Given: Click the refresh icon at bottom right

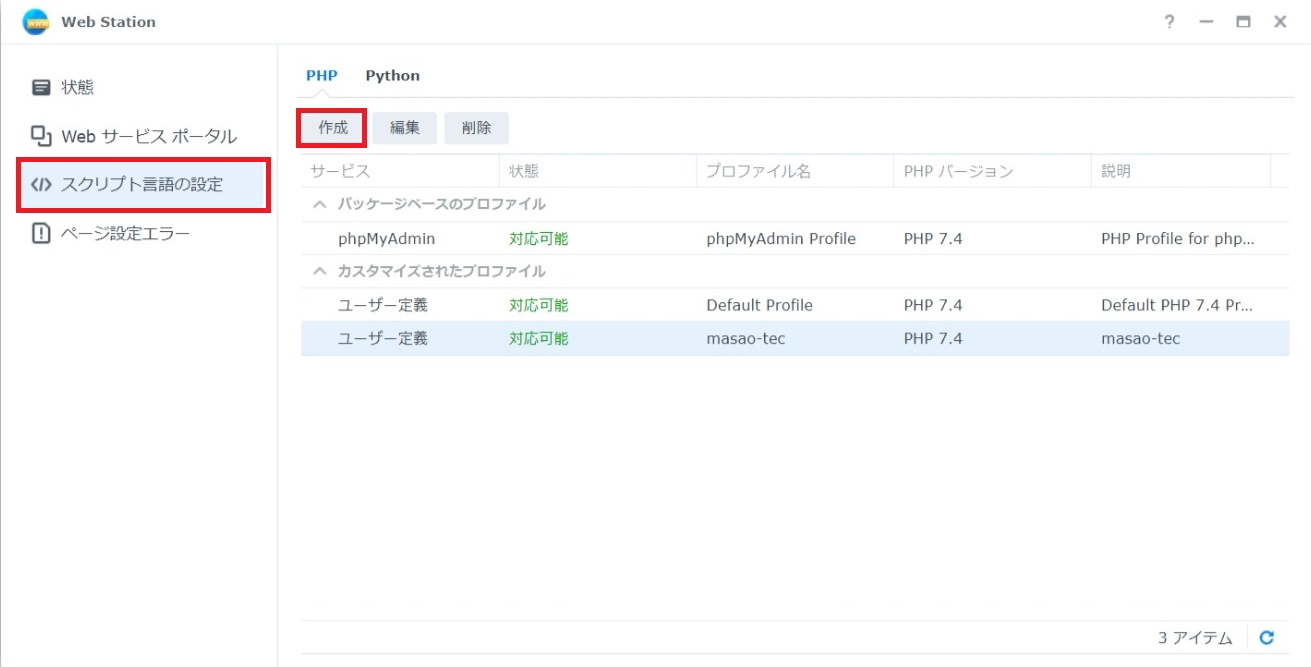Looking at the screenshot, I should pyautogui.click(x=1267, y=637).
